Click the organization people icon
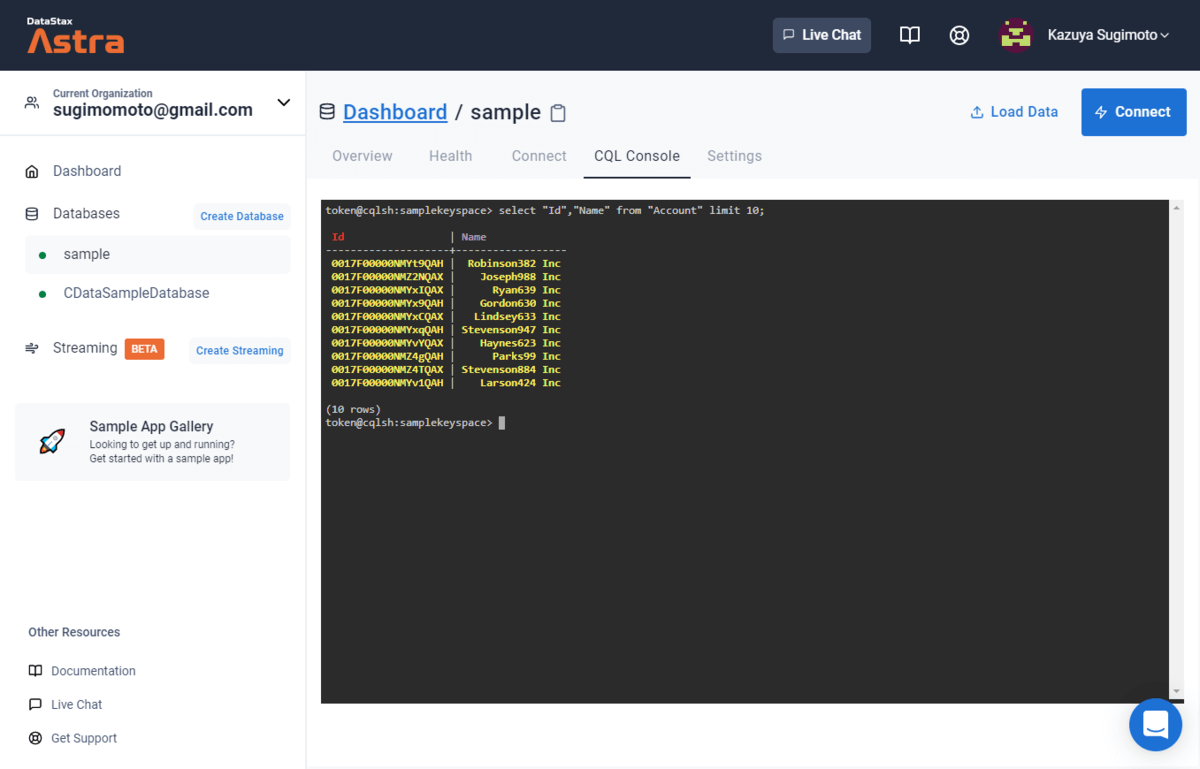 tap(33, 103)
